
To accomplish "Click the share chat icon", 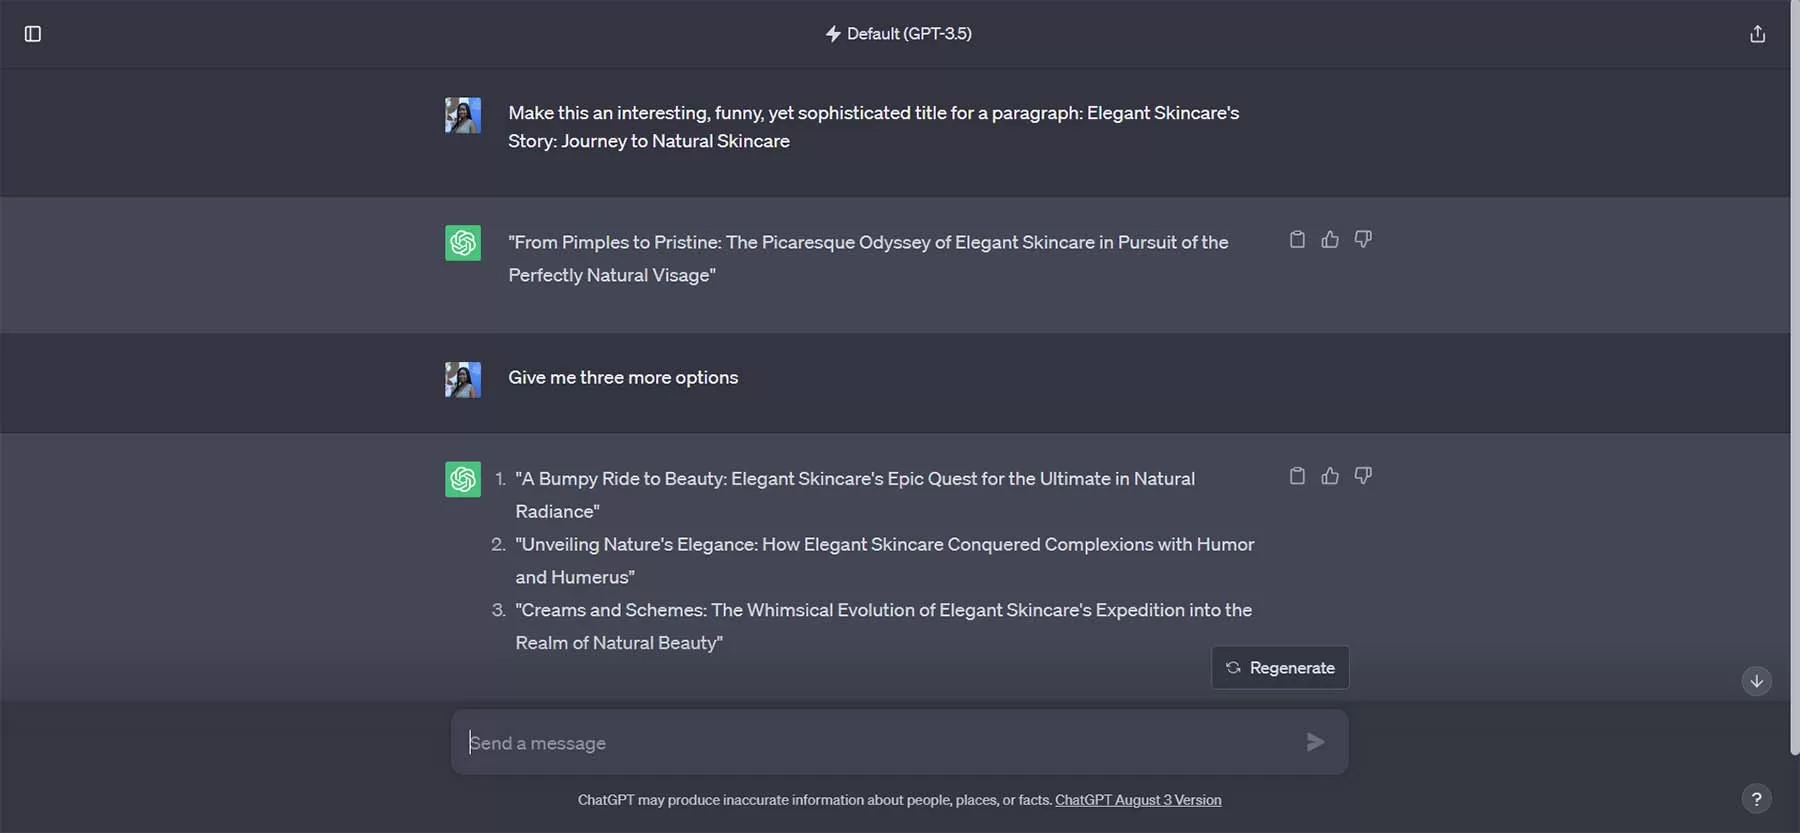I will (1757, 34).
